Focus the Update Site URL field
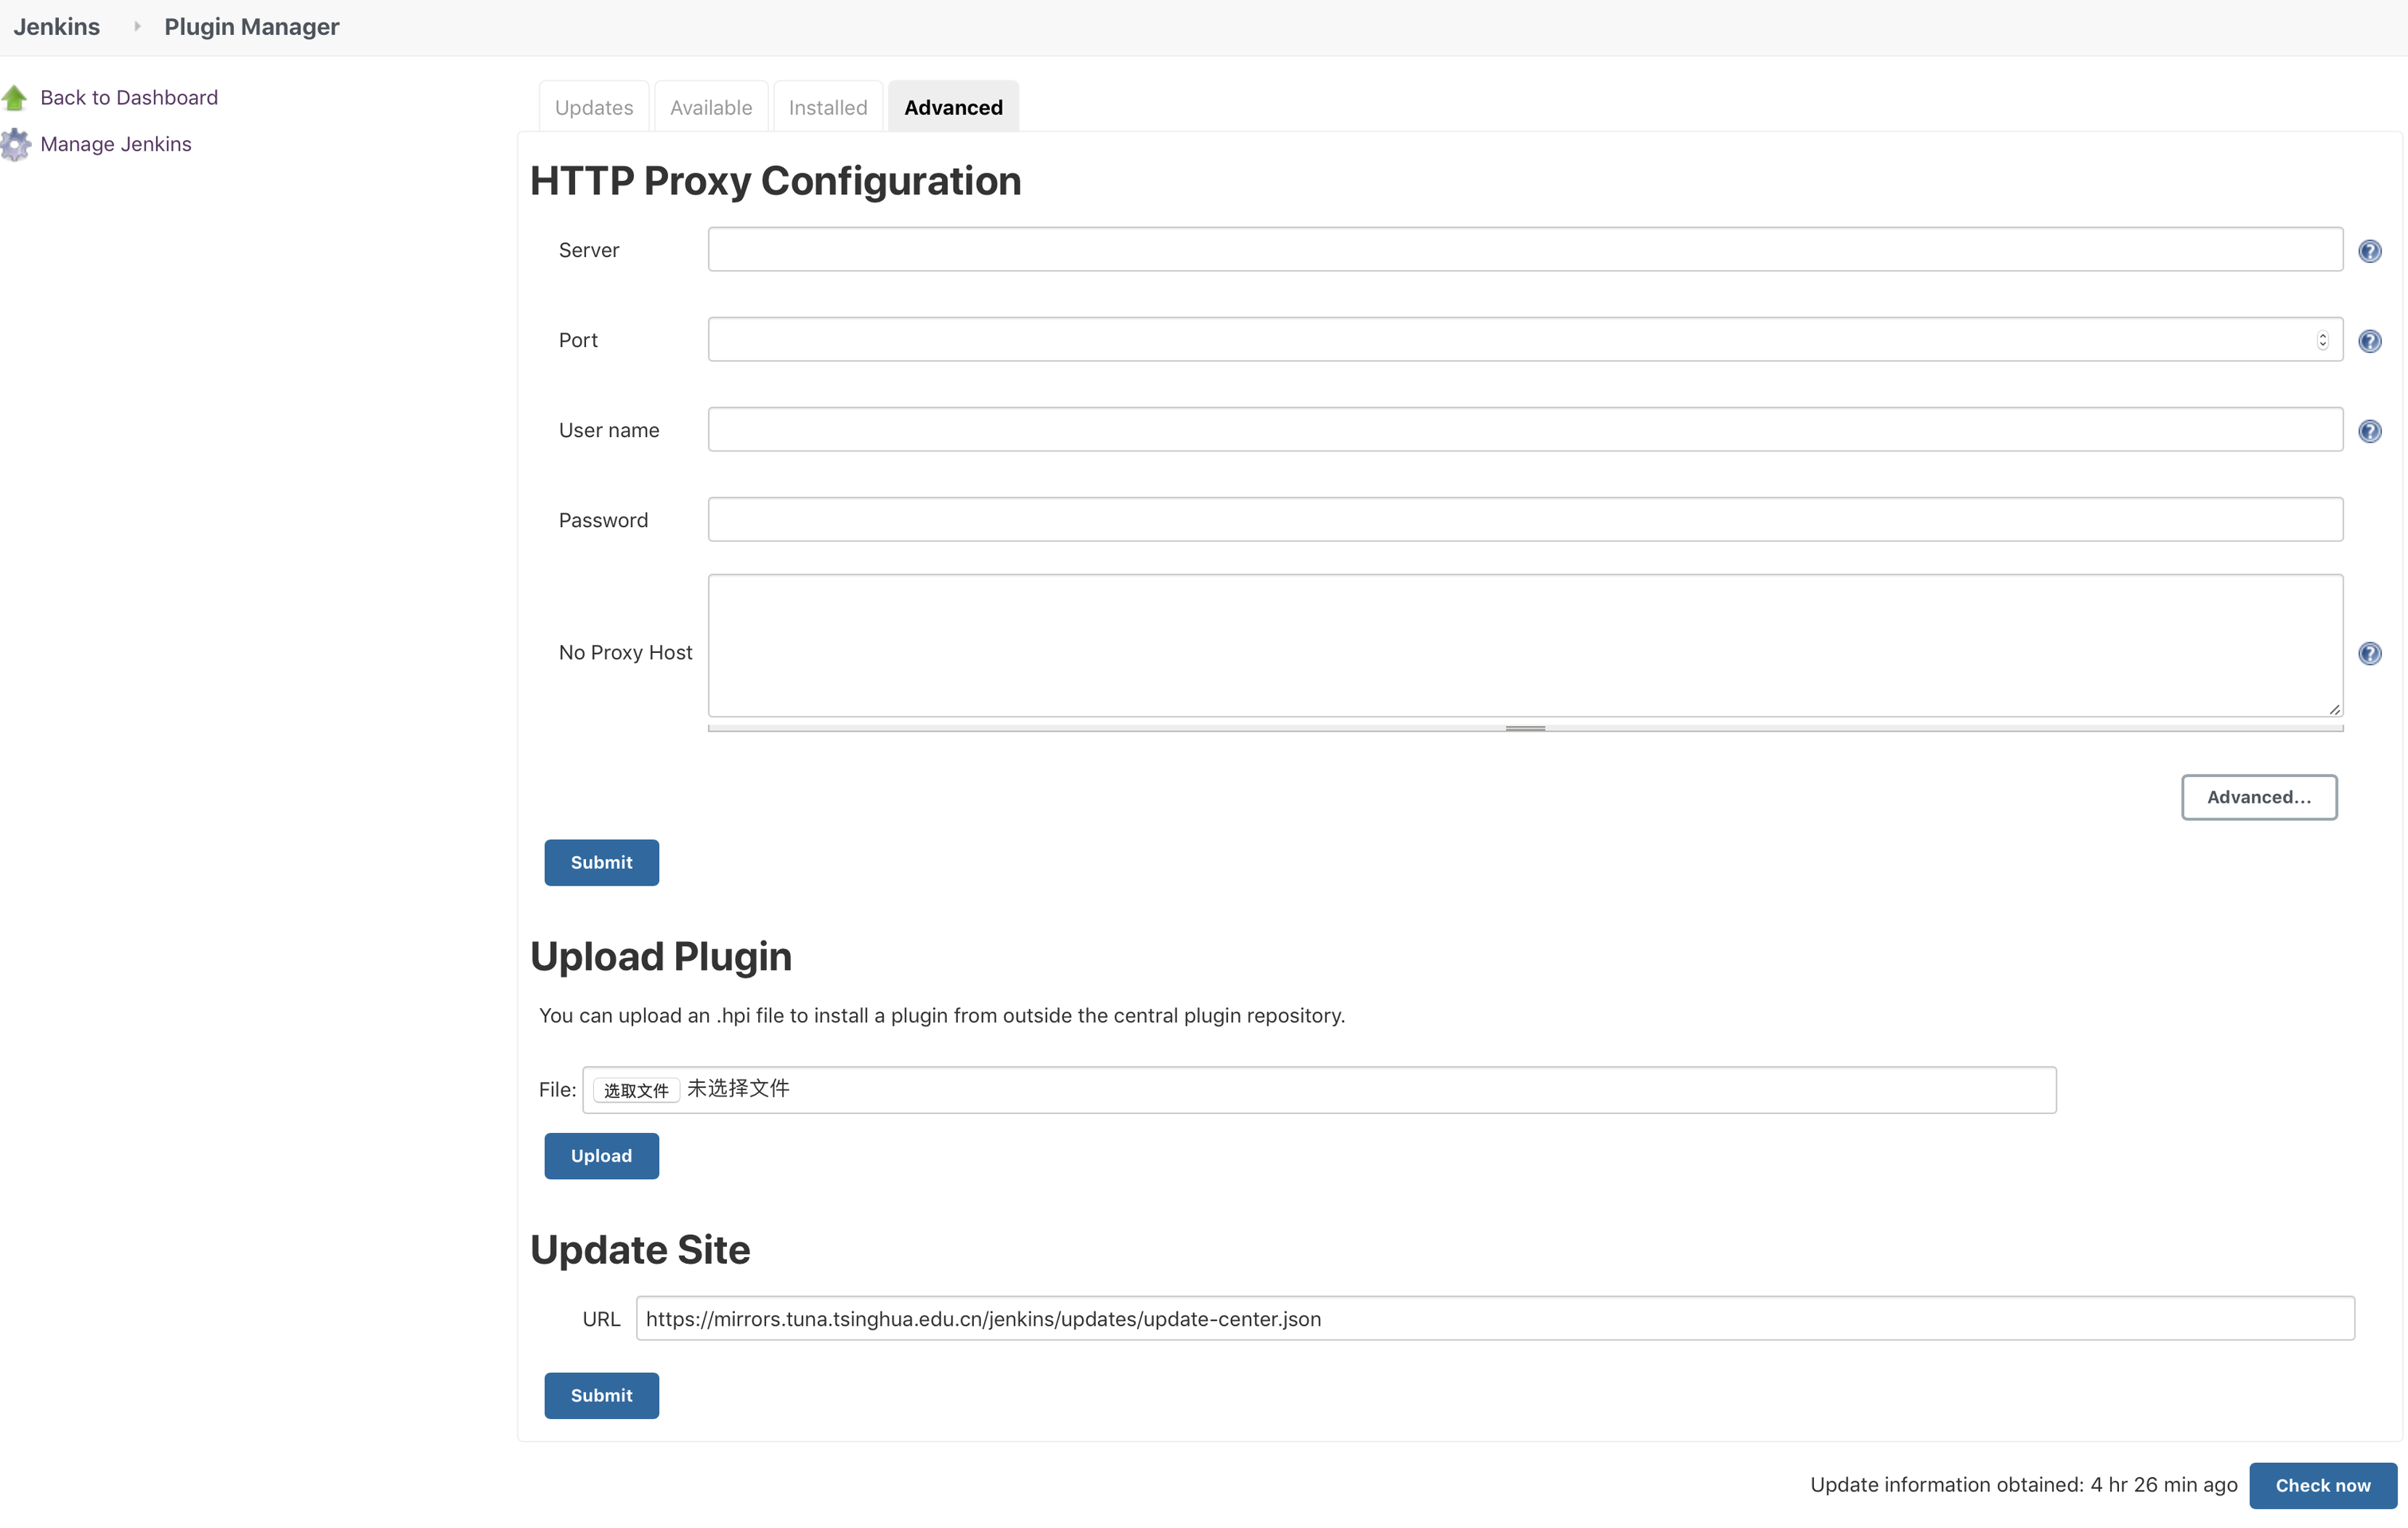 click(1495, 1318)
